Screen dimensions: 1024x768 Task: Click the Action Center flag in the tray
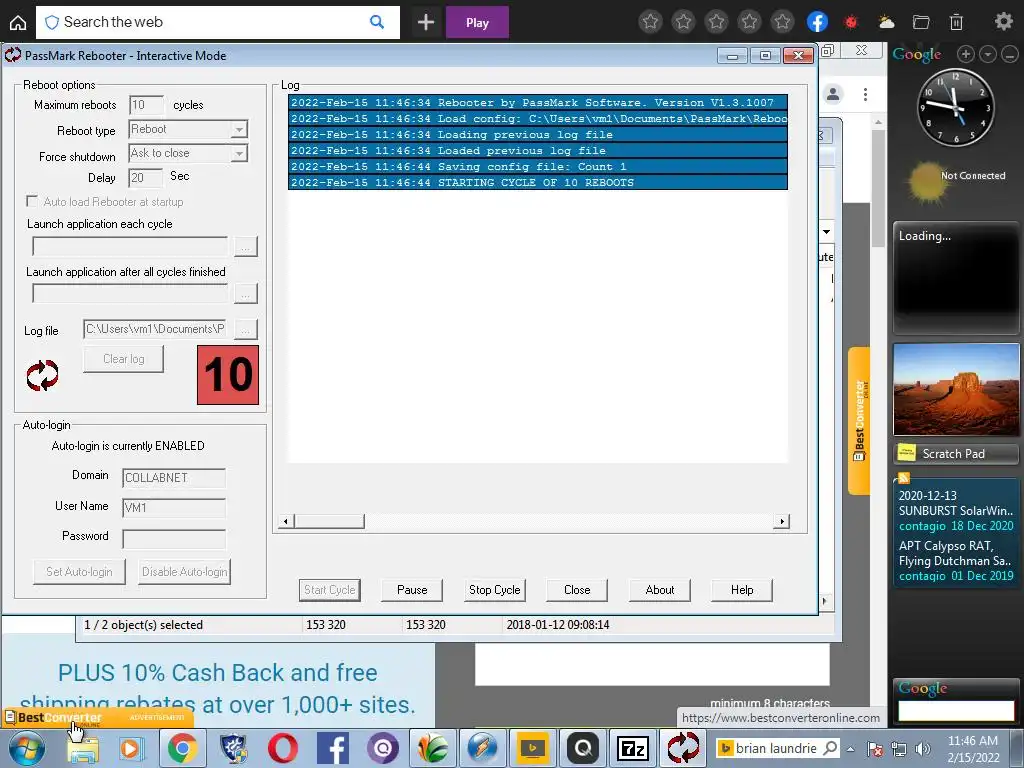(875, 748)
